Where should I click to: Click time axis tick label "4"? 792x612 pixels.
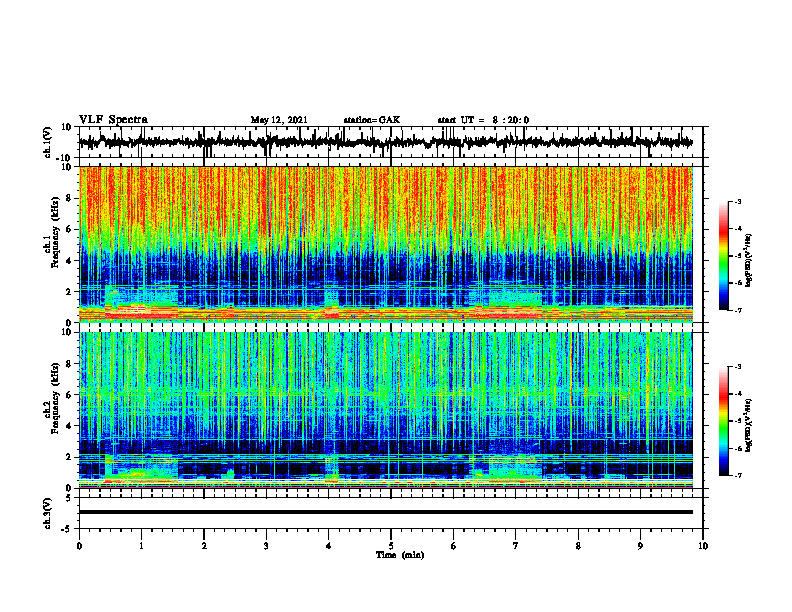pyautogui.click(x=328, y=546)
